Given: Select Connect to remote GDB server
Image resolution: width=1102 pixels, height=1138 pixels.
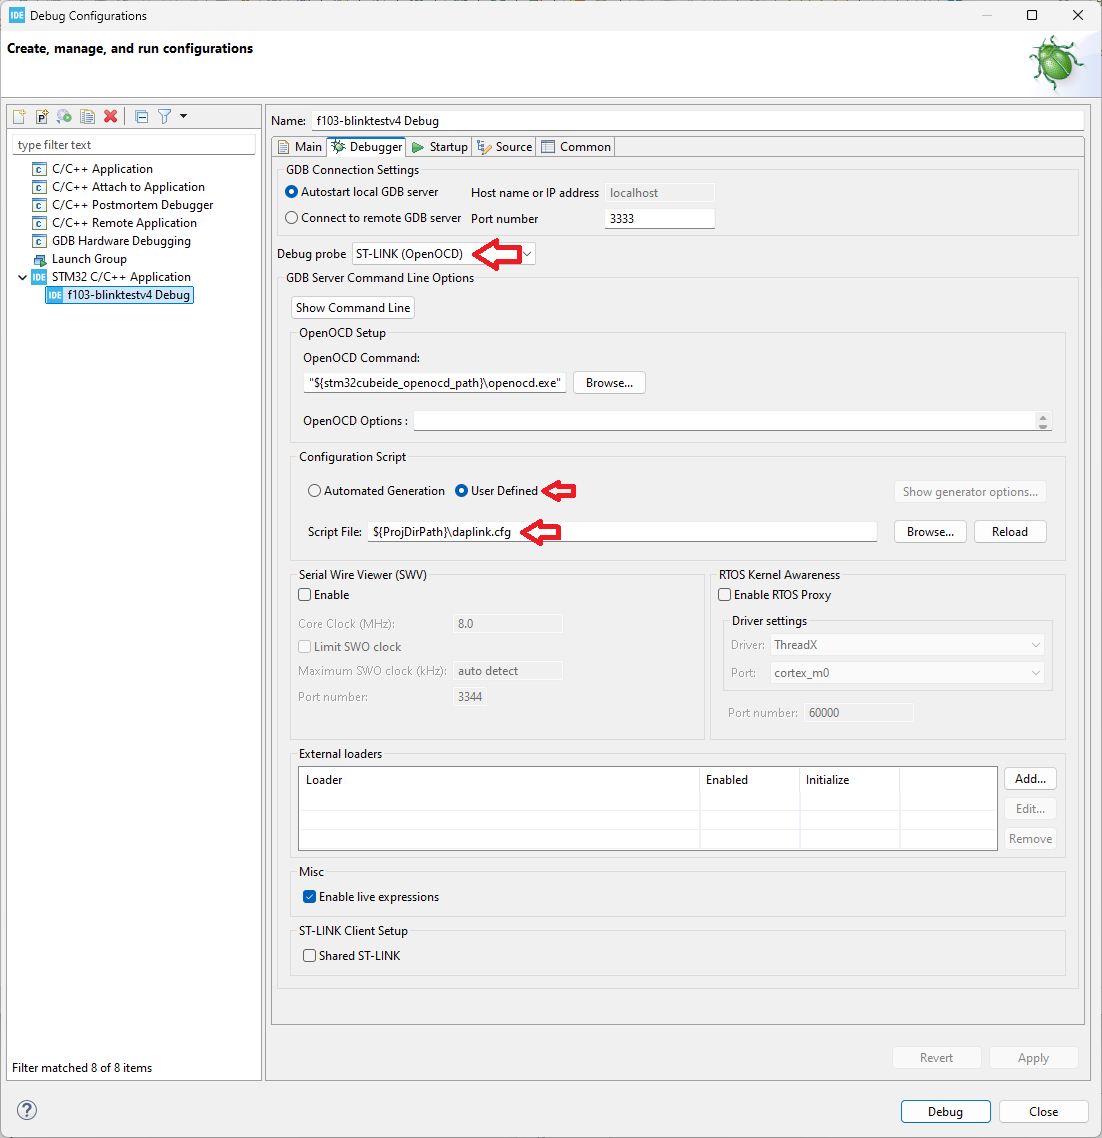Looking at the screenshot, I should (x=291, y=217).
